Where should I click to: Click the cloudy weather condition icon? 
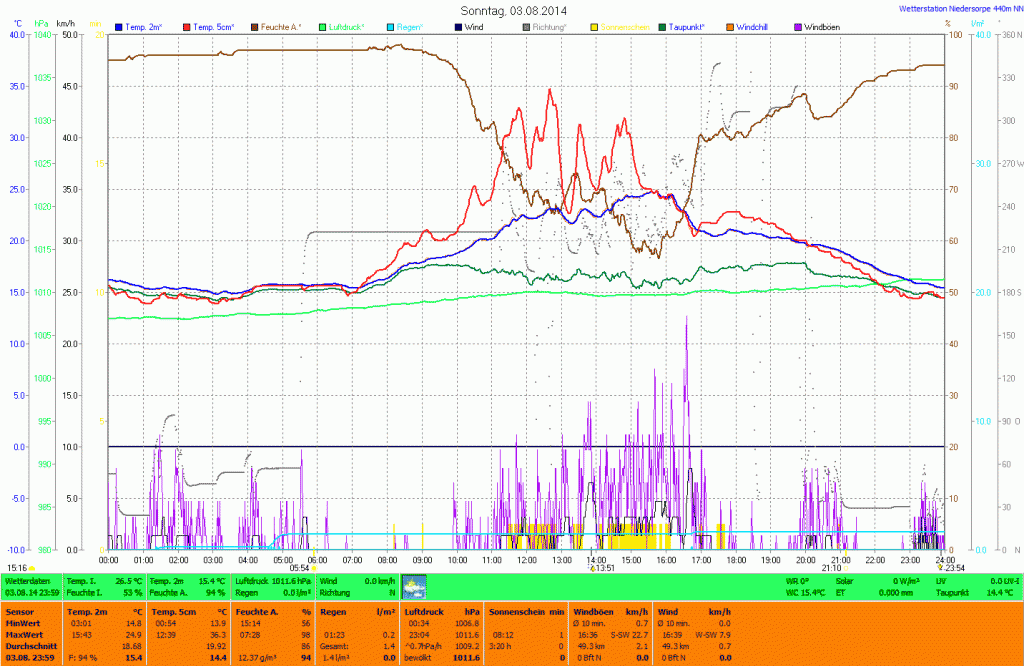414,586
